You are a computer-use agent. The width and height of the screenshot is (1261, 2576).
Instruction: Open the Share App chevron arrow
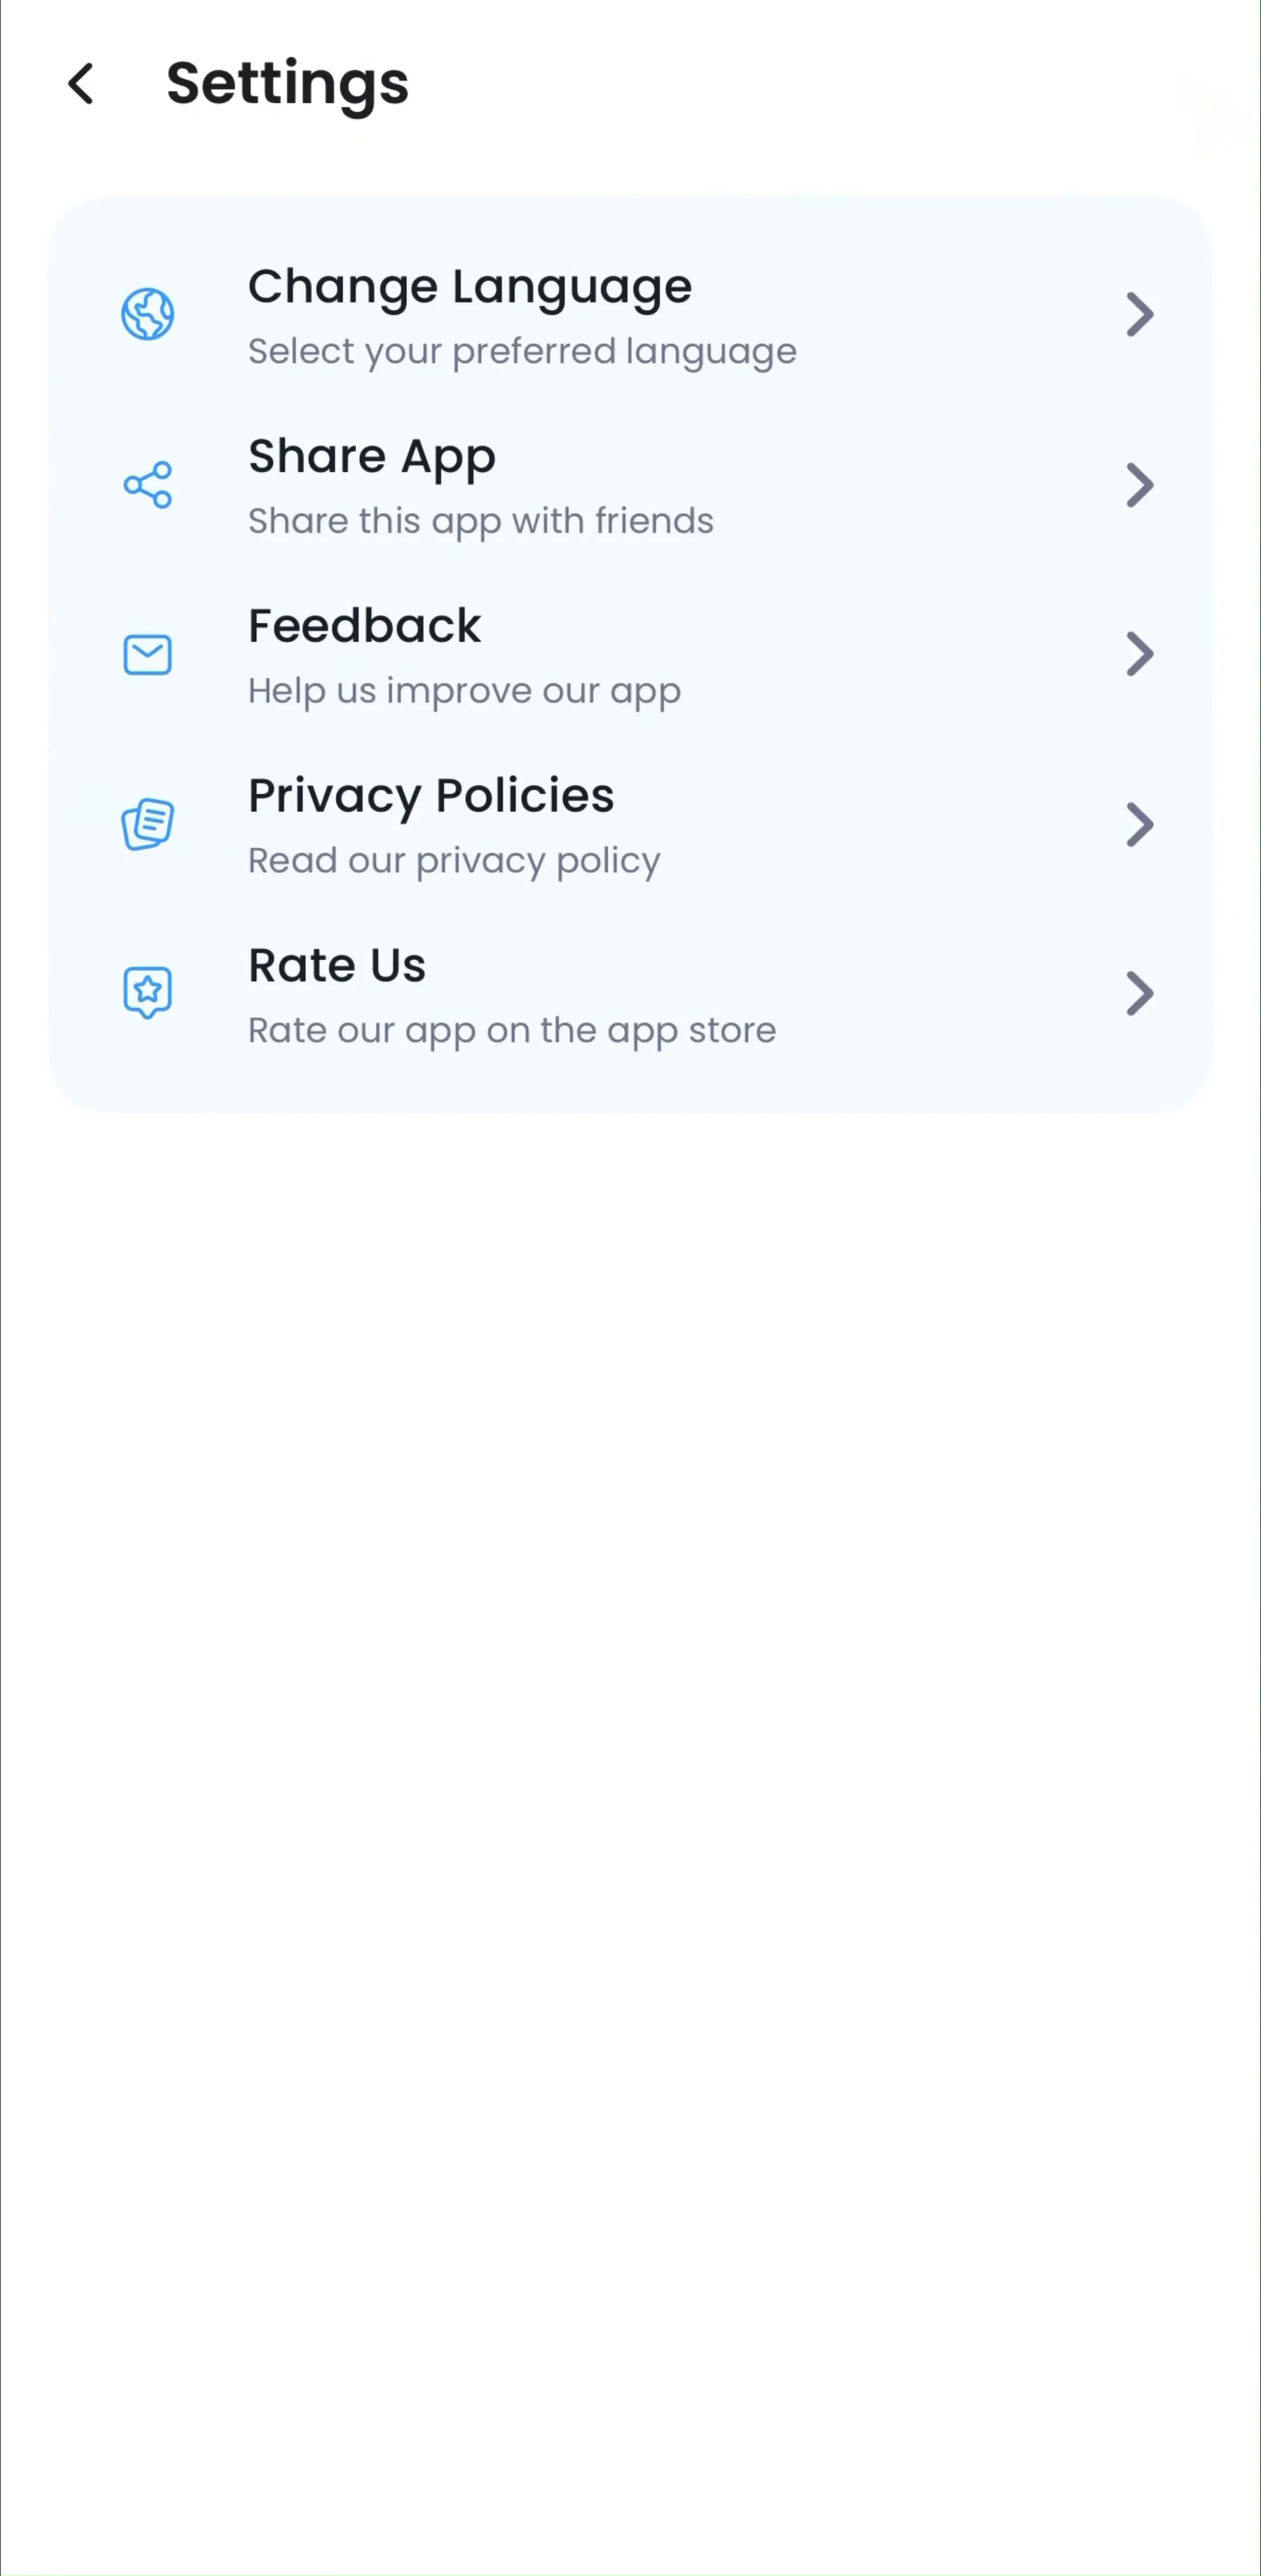tap(1140, 485)
